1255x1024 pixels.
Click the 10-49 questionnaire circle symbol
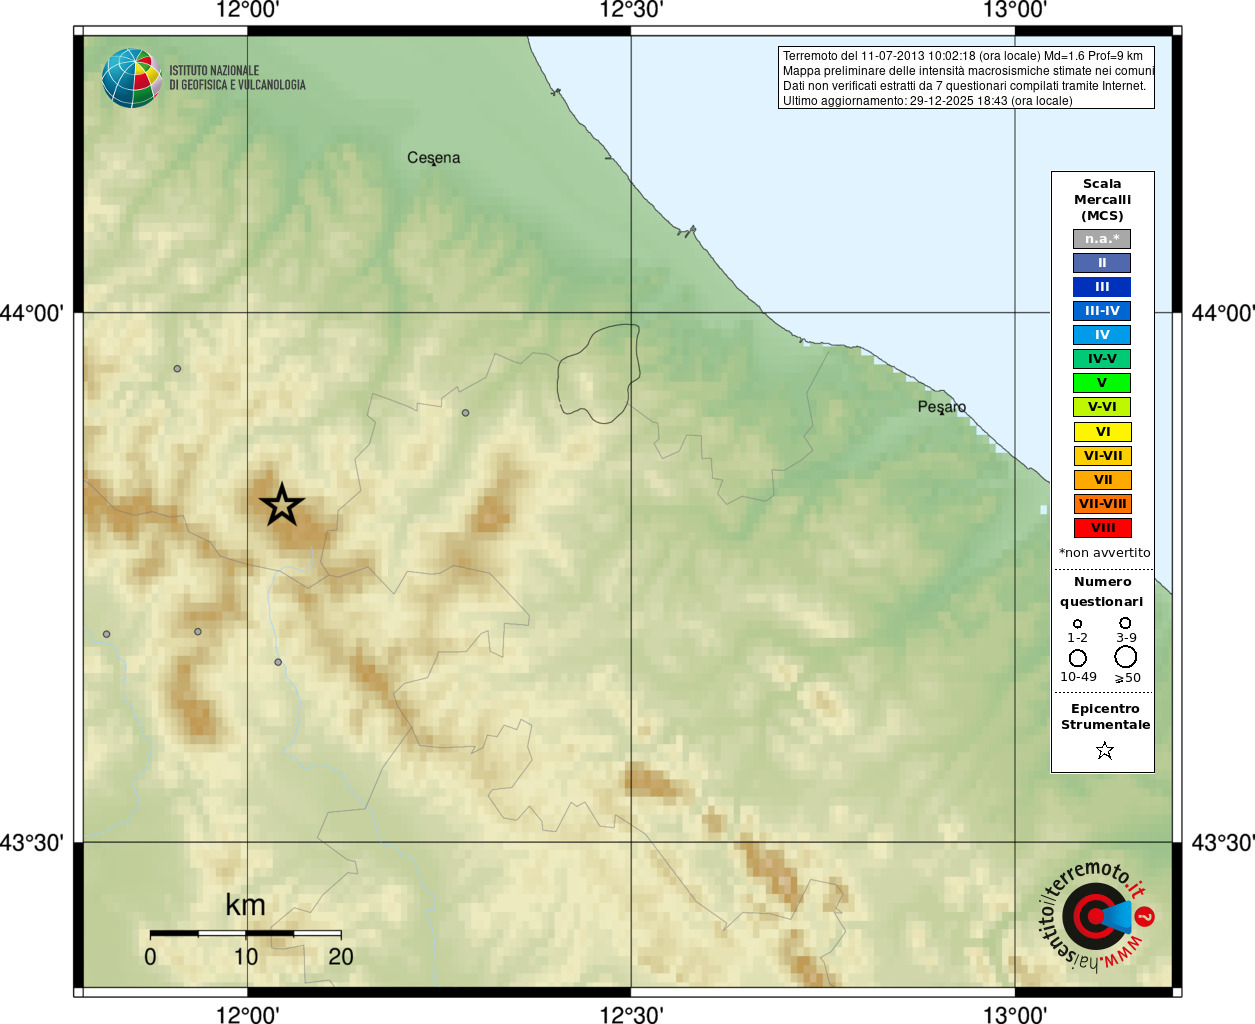click(1078, 658)
